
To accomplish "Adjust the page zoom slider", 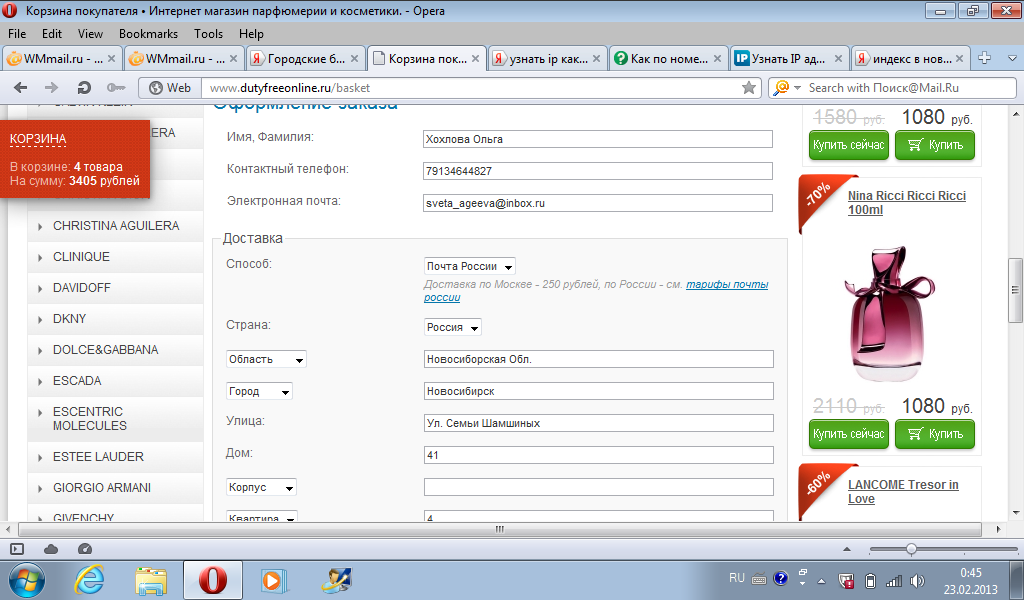I will point(911,550).
